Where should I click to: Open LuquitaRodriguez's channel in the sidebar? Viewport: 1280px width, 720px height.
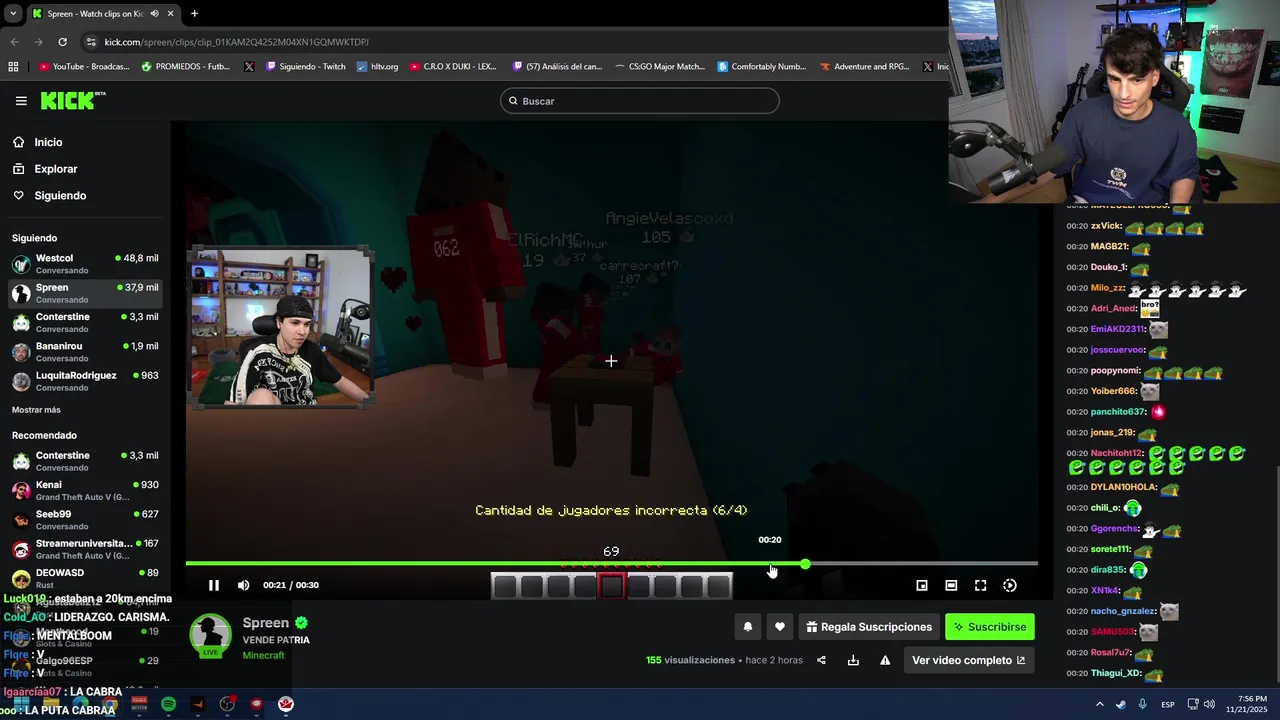pyautogui.click(x=86, y=381)
